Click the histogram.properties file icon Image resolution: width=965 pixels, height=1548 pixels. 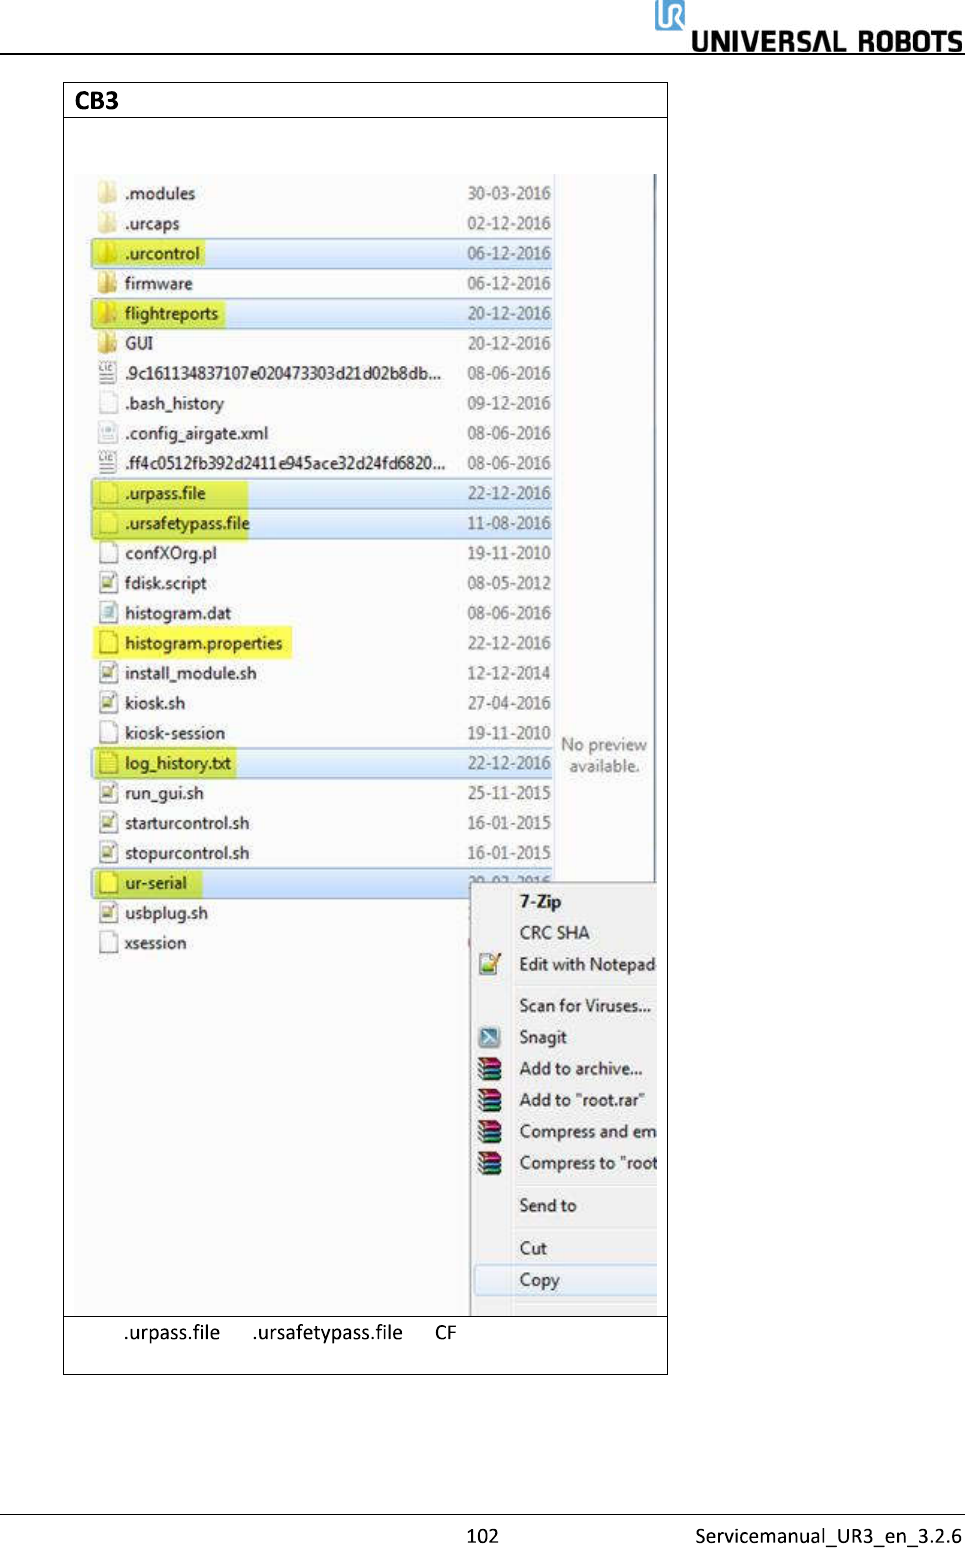pos(108,643)
